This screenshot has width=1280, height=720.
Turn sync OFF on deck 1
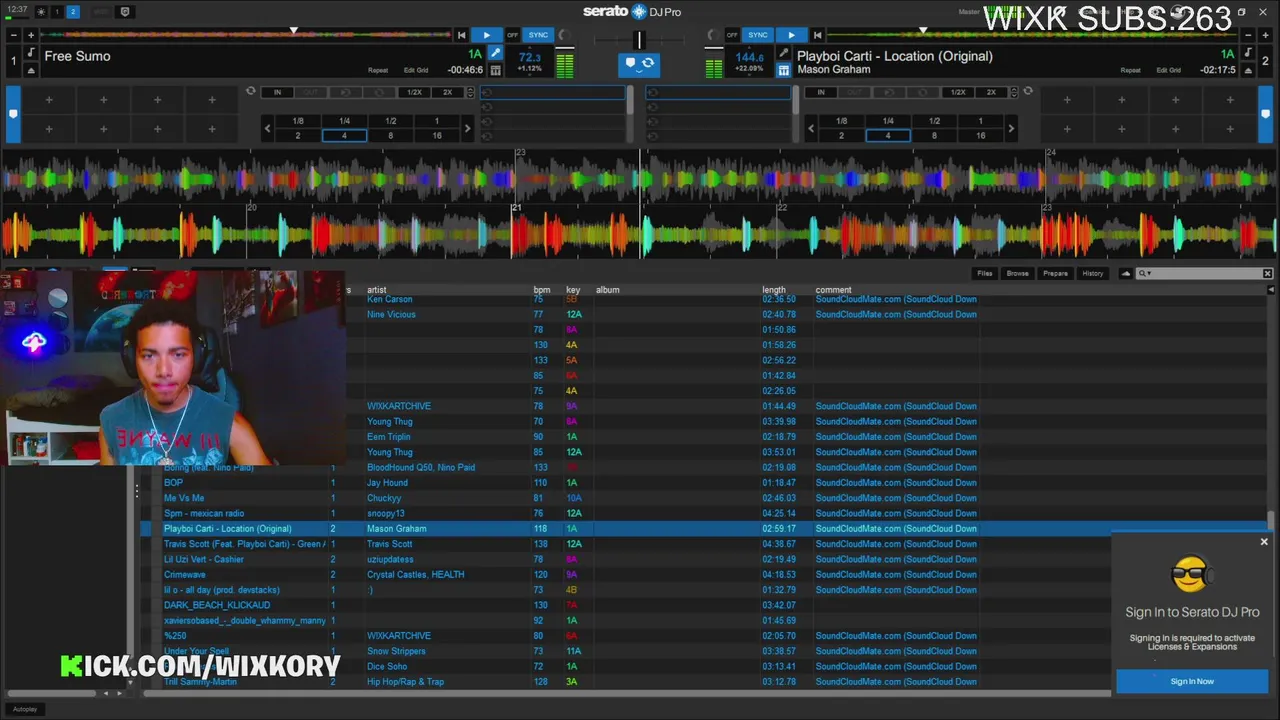(x=512, y=35)
